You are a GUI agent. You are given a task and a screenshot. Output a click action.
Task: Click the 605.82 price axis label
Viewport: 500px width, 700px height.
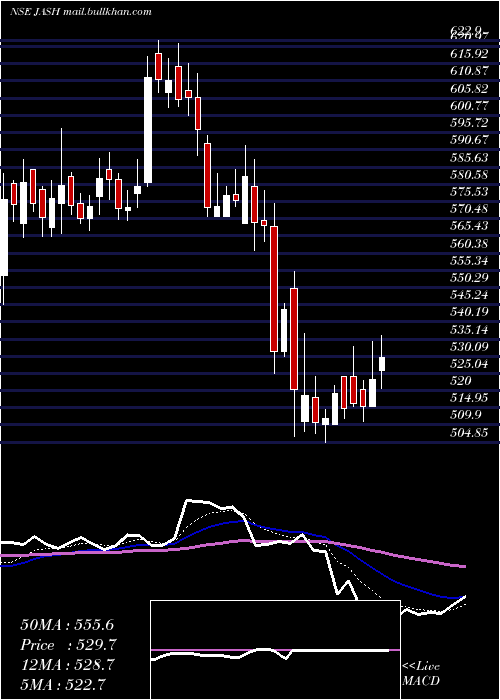[x=468, y=88]
